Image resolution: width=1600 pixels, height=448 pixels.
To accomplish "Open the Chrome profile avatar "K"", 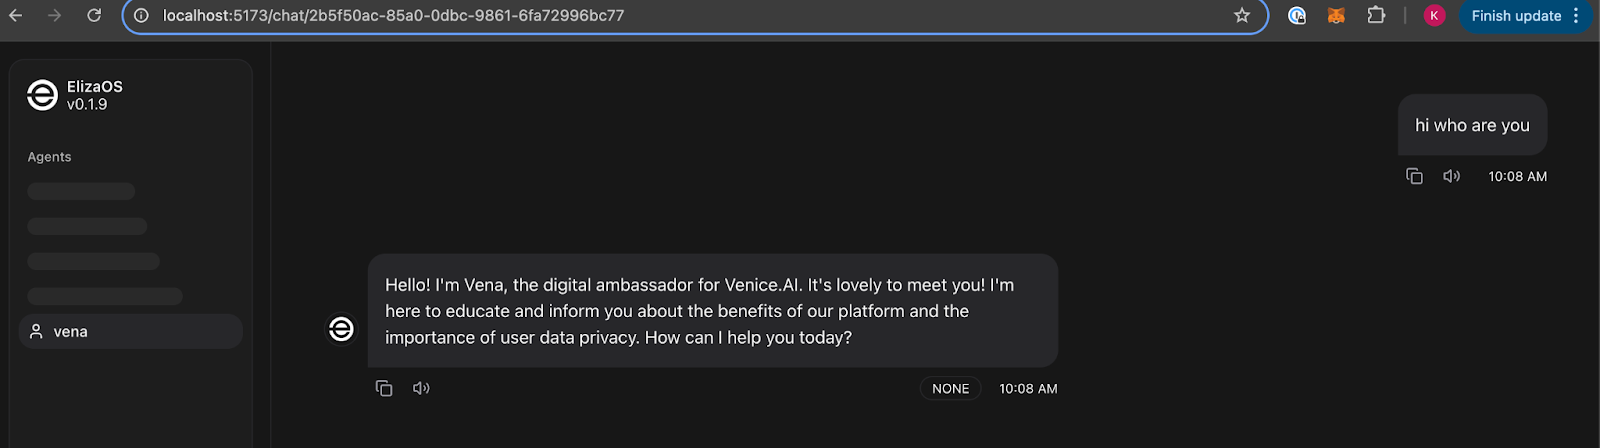I will 1434,16.
